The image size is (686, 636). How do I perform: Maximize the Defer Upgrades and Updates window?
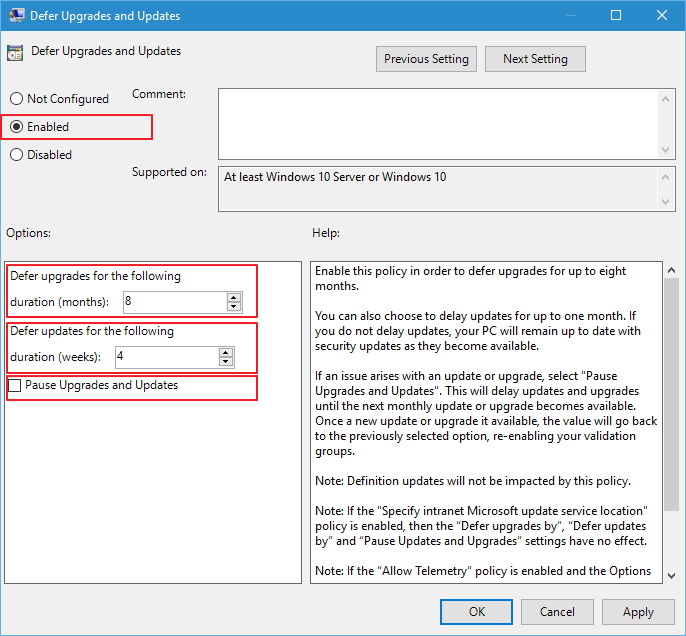616,15
